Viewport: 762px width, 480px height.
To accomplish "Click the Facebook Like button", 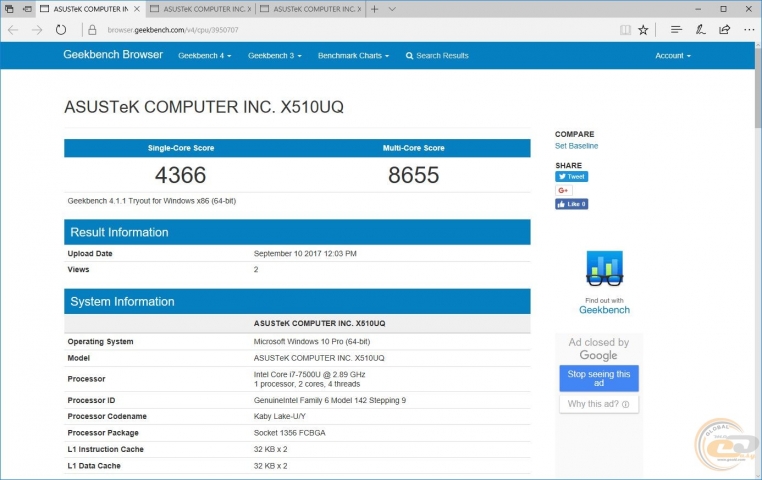I will click(x=572, y=204).
